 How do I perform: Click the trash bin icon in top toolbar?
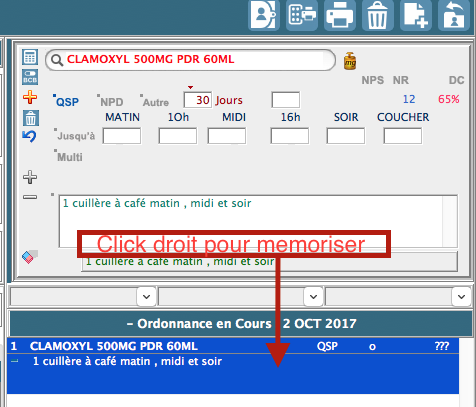[x=377, y=15]
